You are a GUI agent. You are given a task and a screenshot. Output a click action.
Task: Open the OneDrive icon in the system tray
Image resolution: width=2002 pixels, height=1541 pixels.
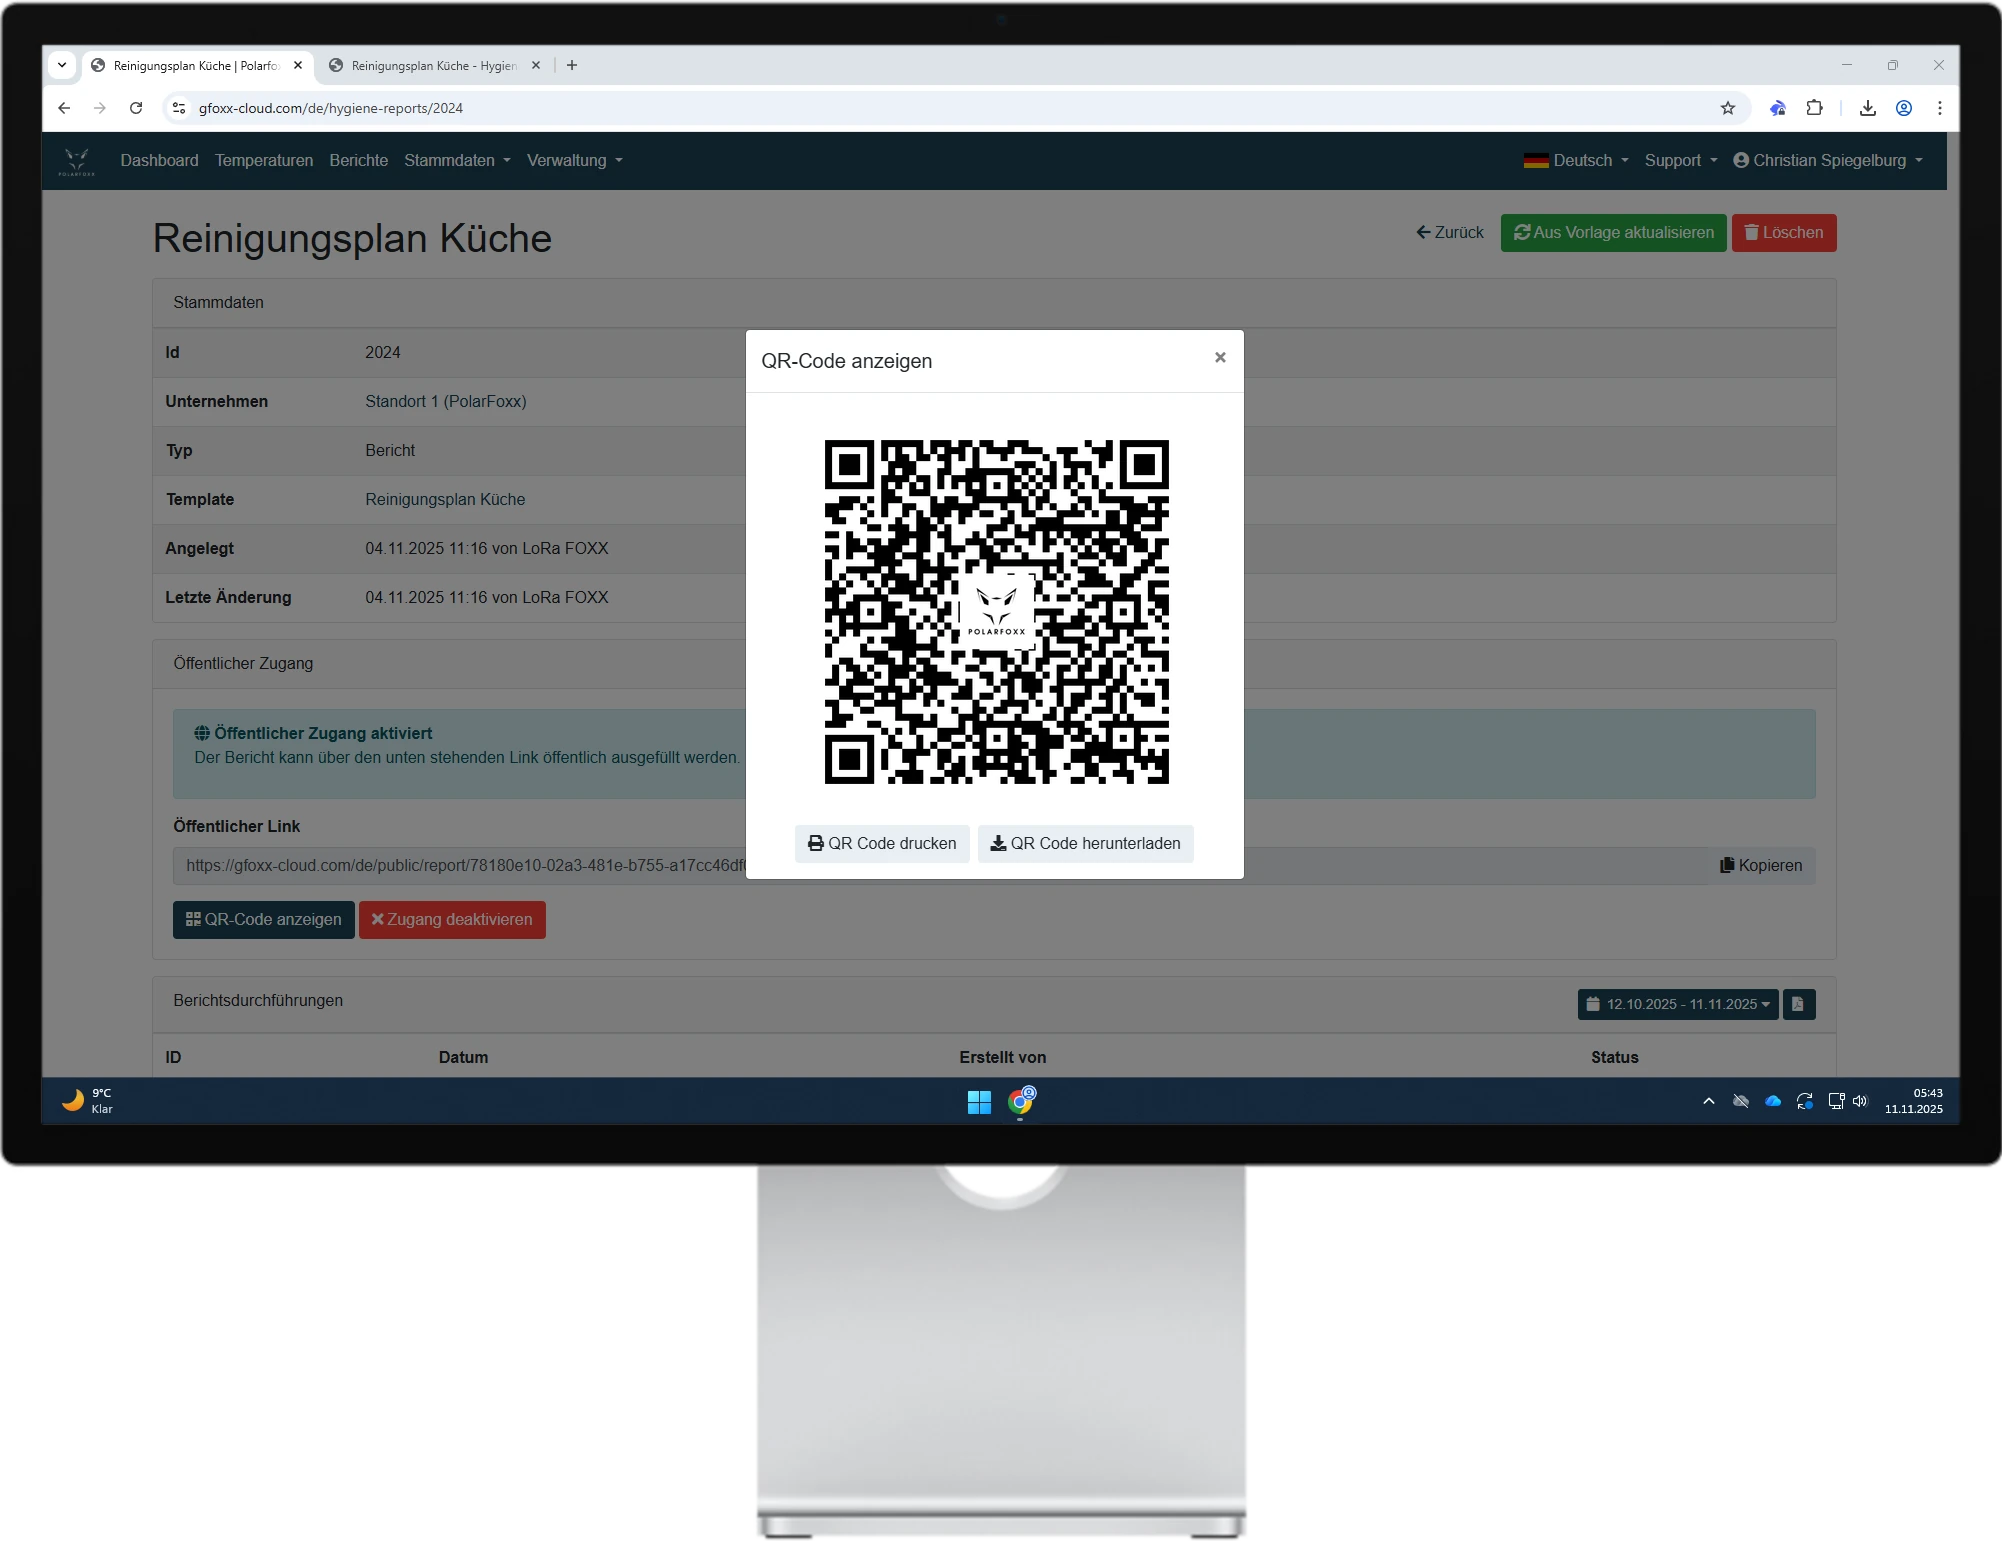[1773, 1101]
